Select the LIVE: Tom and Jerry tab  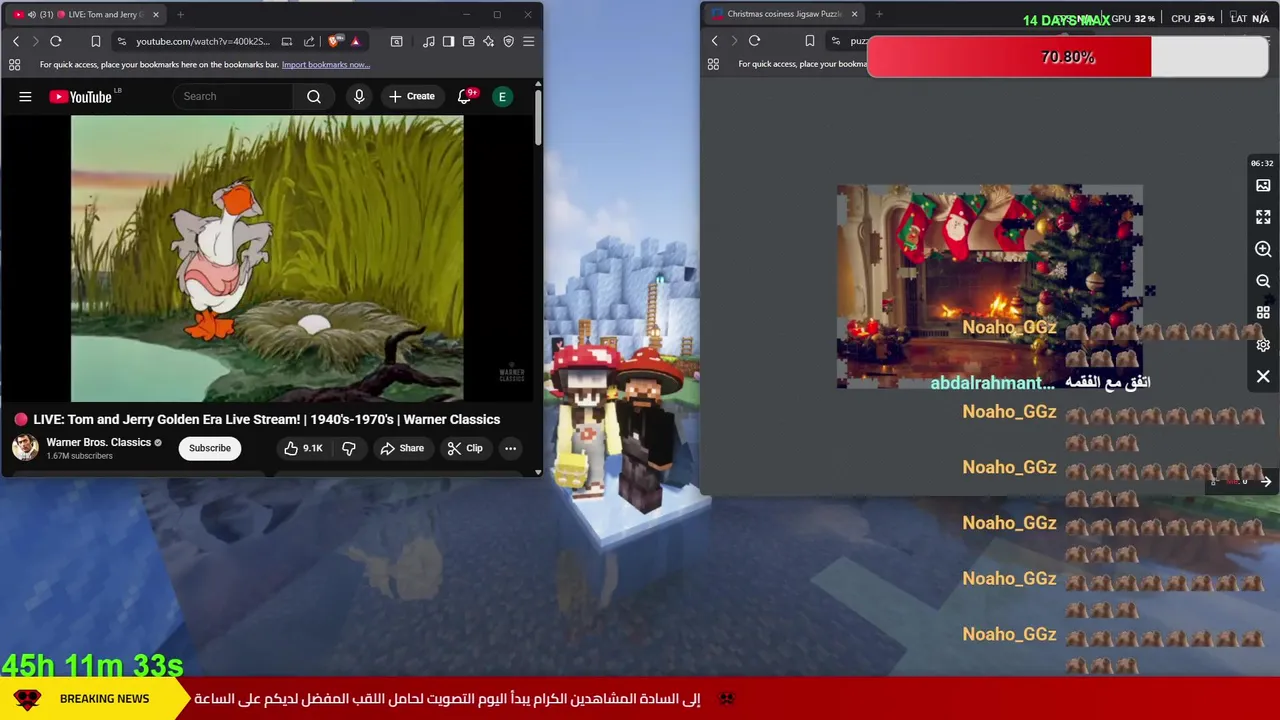86,15
